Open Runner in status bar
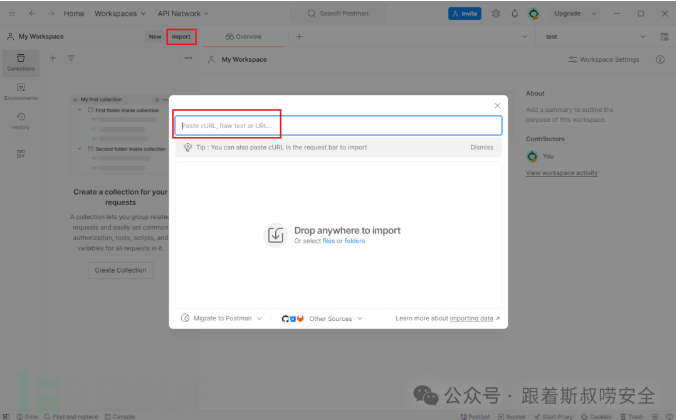This screenshot has height=420, width=676. click(x=512, y=417)
